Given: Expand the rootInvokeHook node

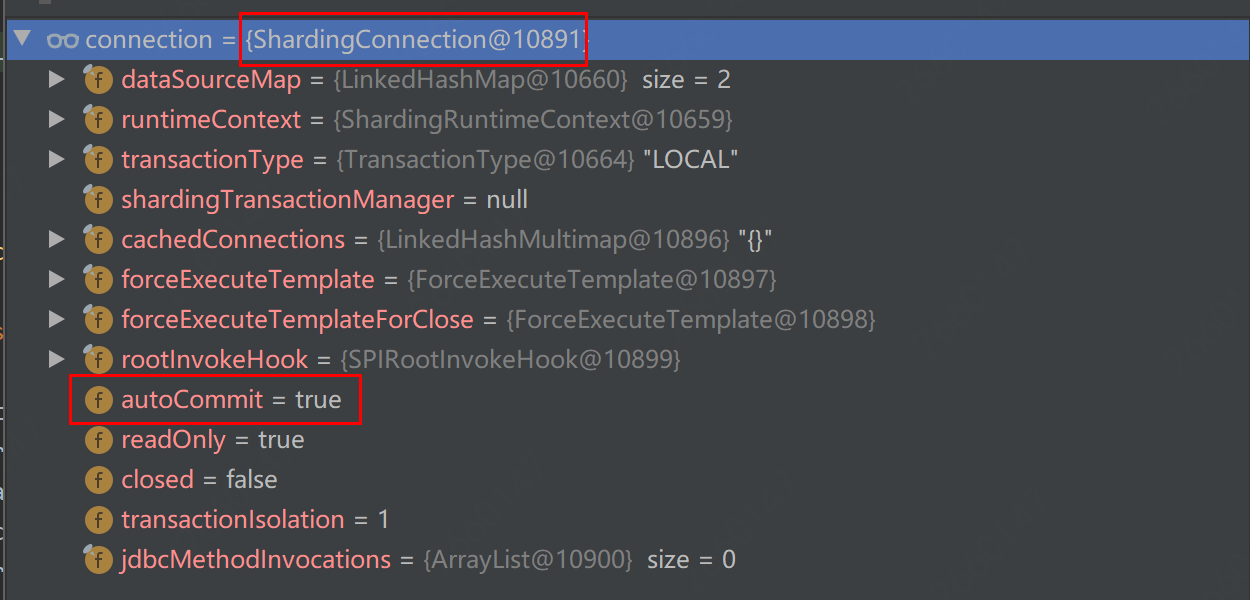Looking at the screenshot, I should [57, 360].
